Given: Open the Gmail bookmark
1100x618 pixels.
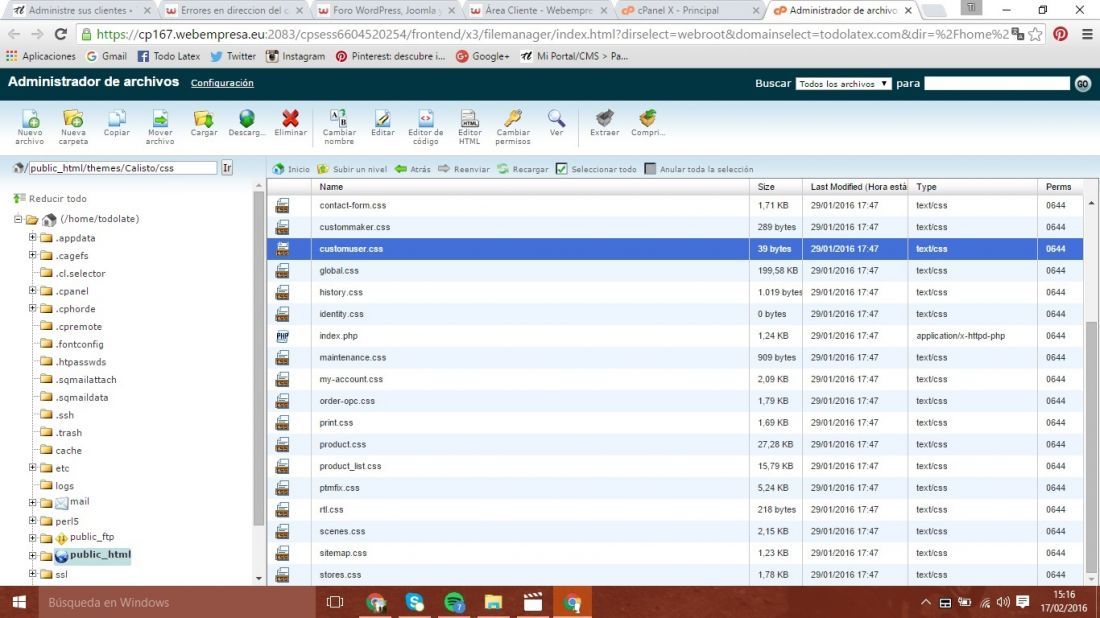Looking at the screenshot, I should click(107, 56).
